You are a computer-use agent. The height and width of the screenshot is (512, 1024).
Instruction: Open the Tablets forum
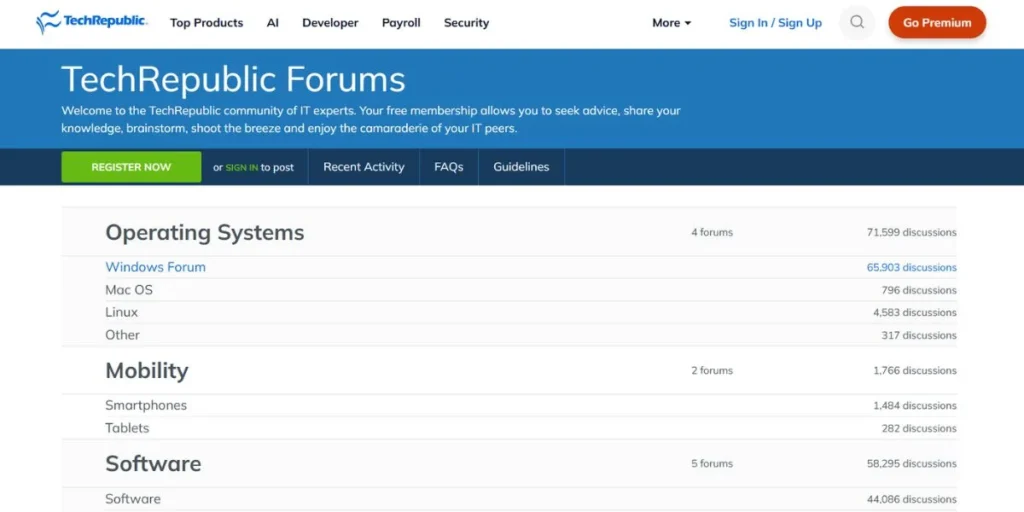coord(127,428)
